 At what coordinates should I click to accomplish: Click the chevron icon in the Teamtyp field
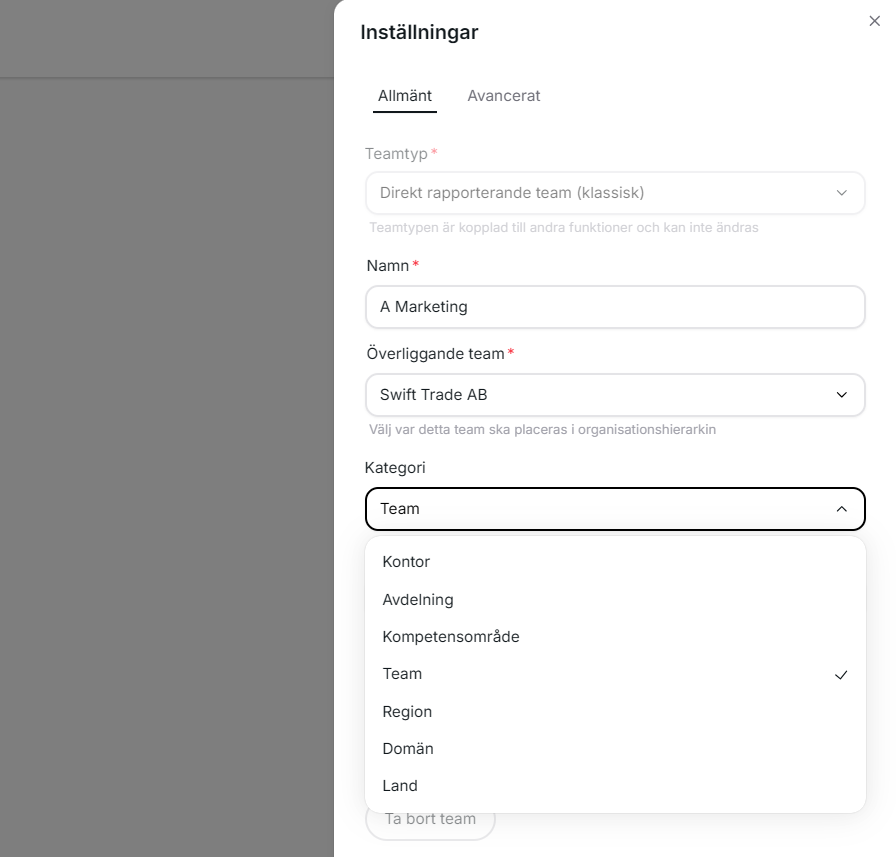tap(842, 193)
